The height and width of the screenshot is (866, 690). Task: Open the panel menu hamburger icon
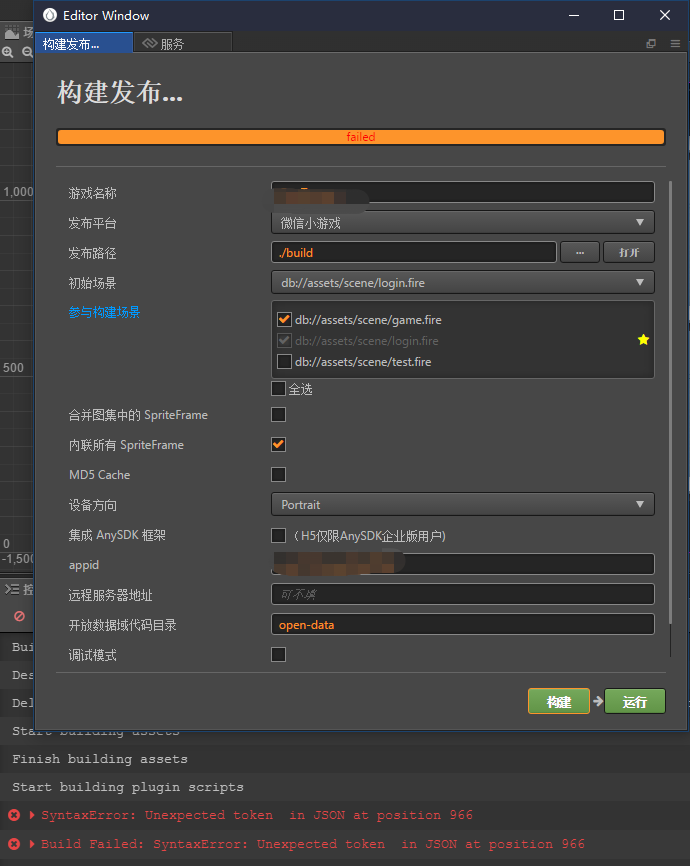tap(675, 44)
